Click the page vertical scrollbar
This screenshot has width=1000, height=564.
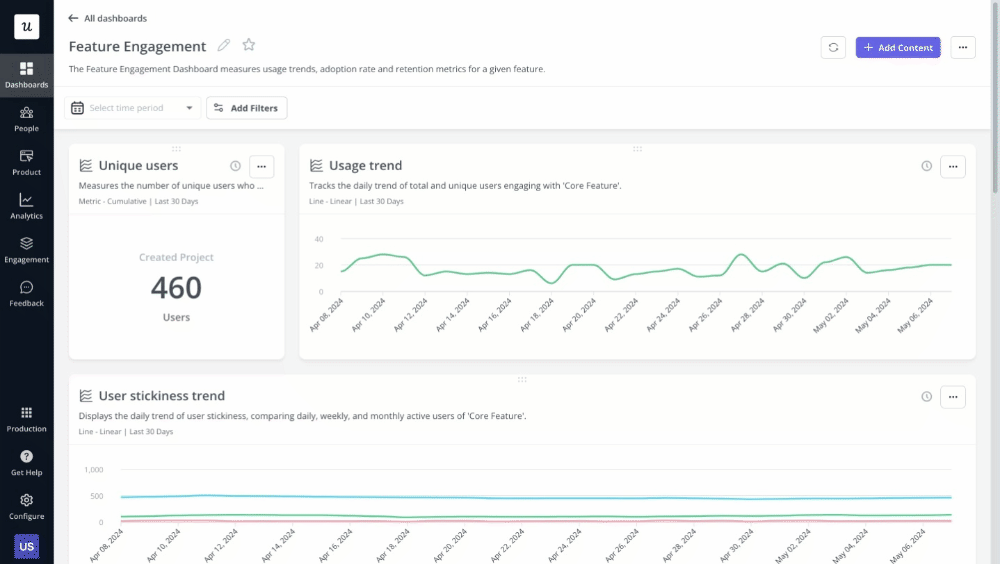(x=994, y=100)
